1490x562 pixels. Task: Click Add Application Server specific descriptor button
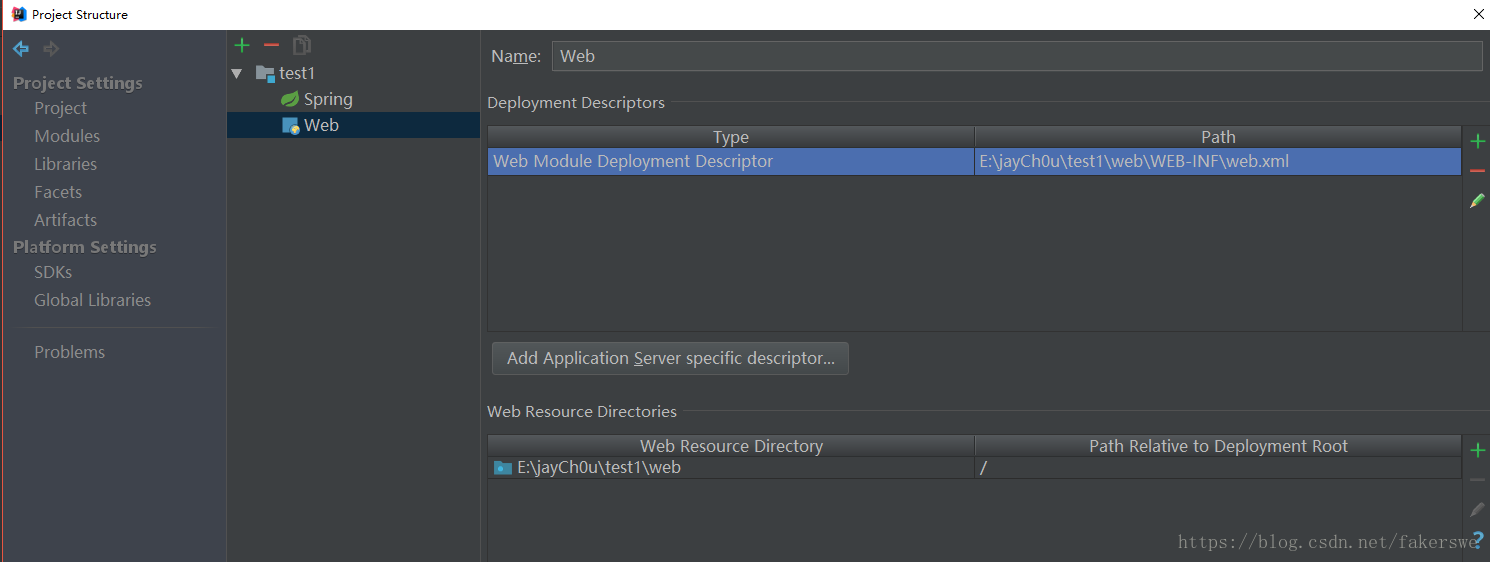click(x=670, y=358)
